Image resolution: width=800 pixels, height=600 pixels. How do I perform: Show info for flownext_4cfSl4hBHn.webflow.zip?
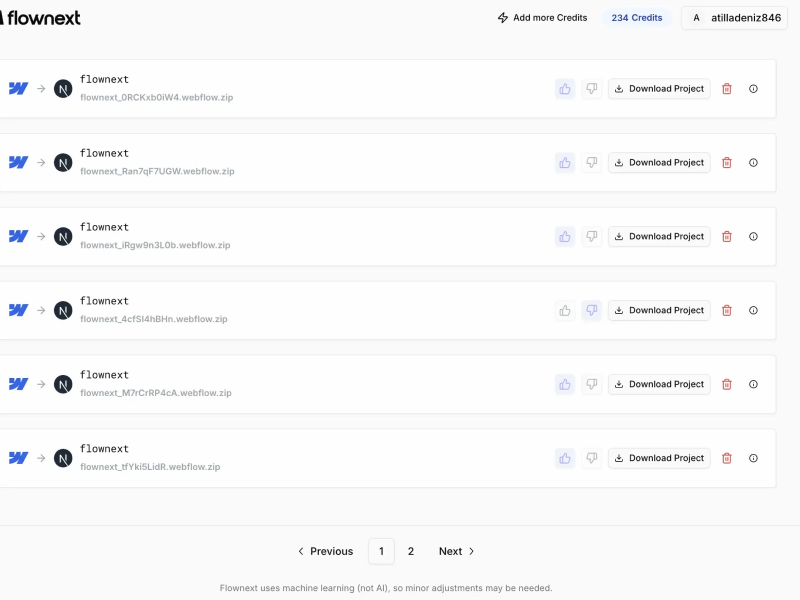tap(753, 311)
